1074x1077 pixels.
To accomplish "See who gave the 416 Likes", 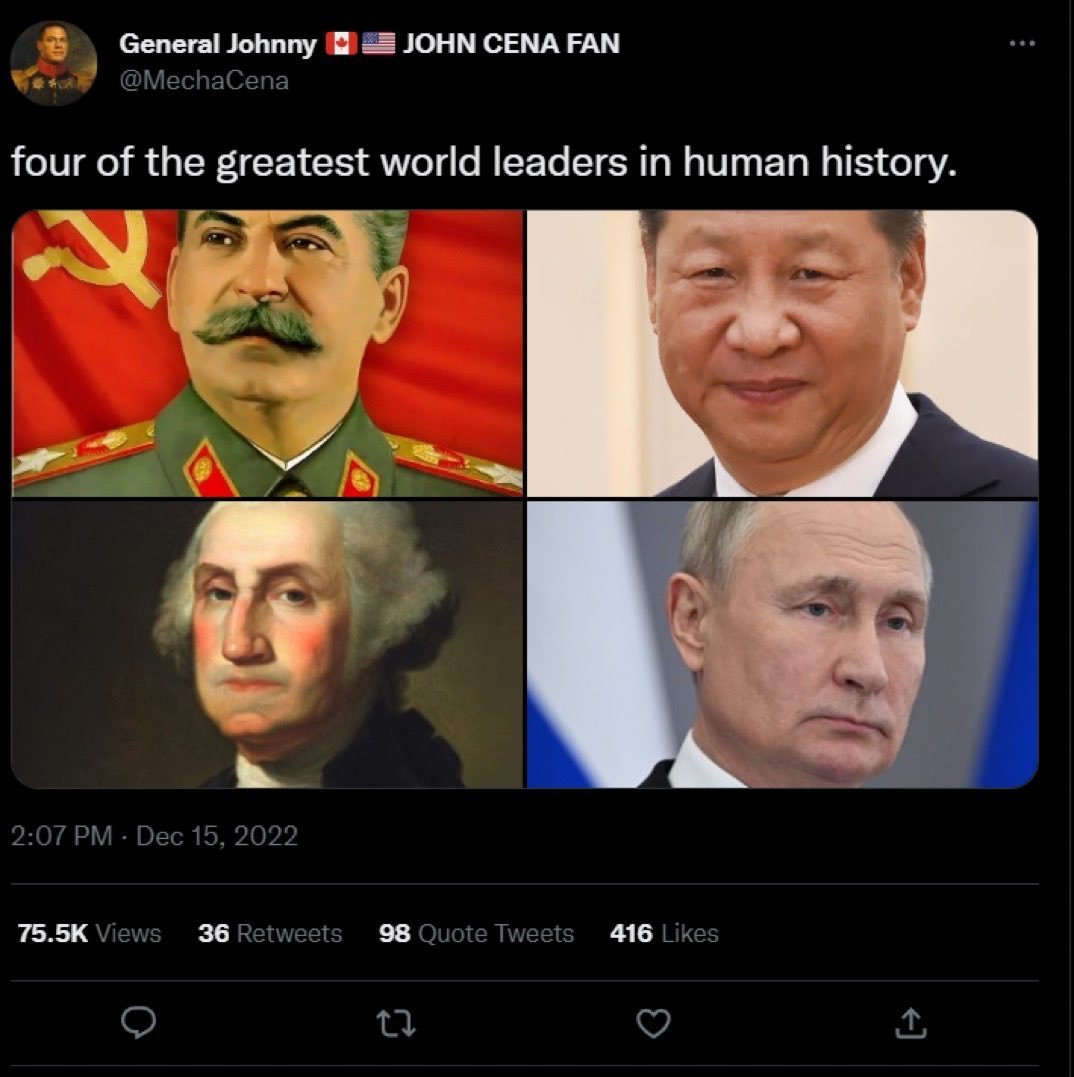I will [x=664, y=933].
